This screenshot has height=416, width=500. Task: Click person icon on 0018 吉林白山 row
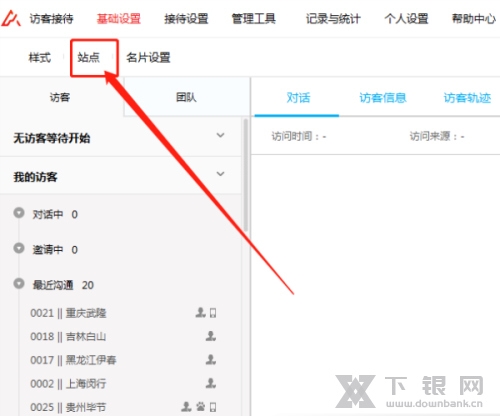pos(211,336)
